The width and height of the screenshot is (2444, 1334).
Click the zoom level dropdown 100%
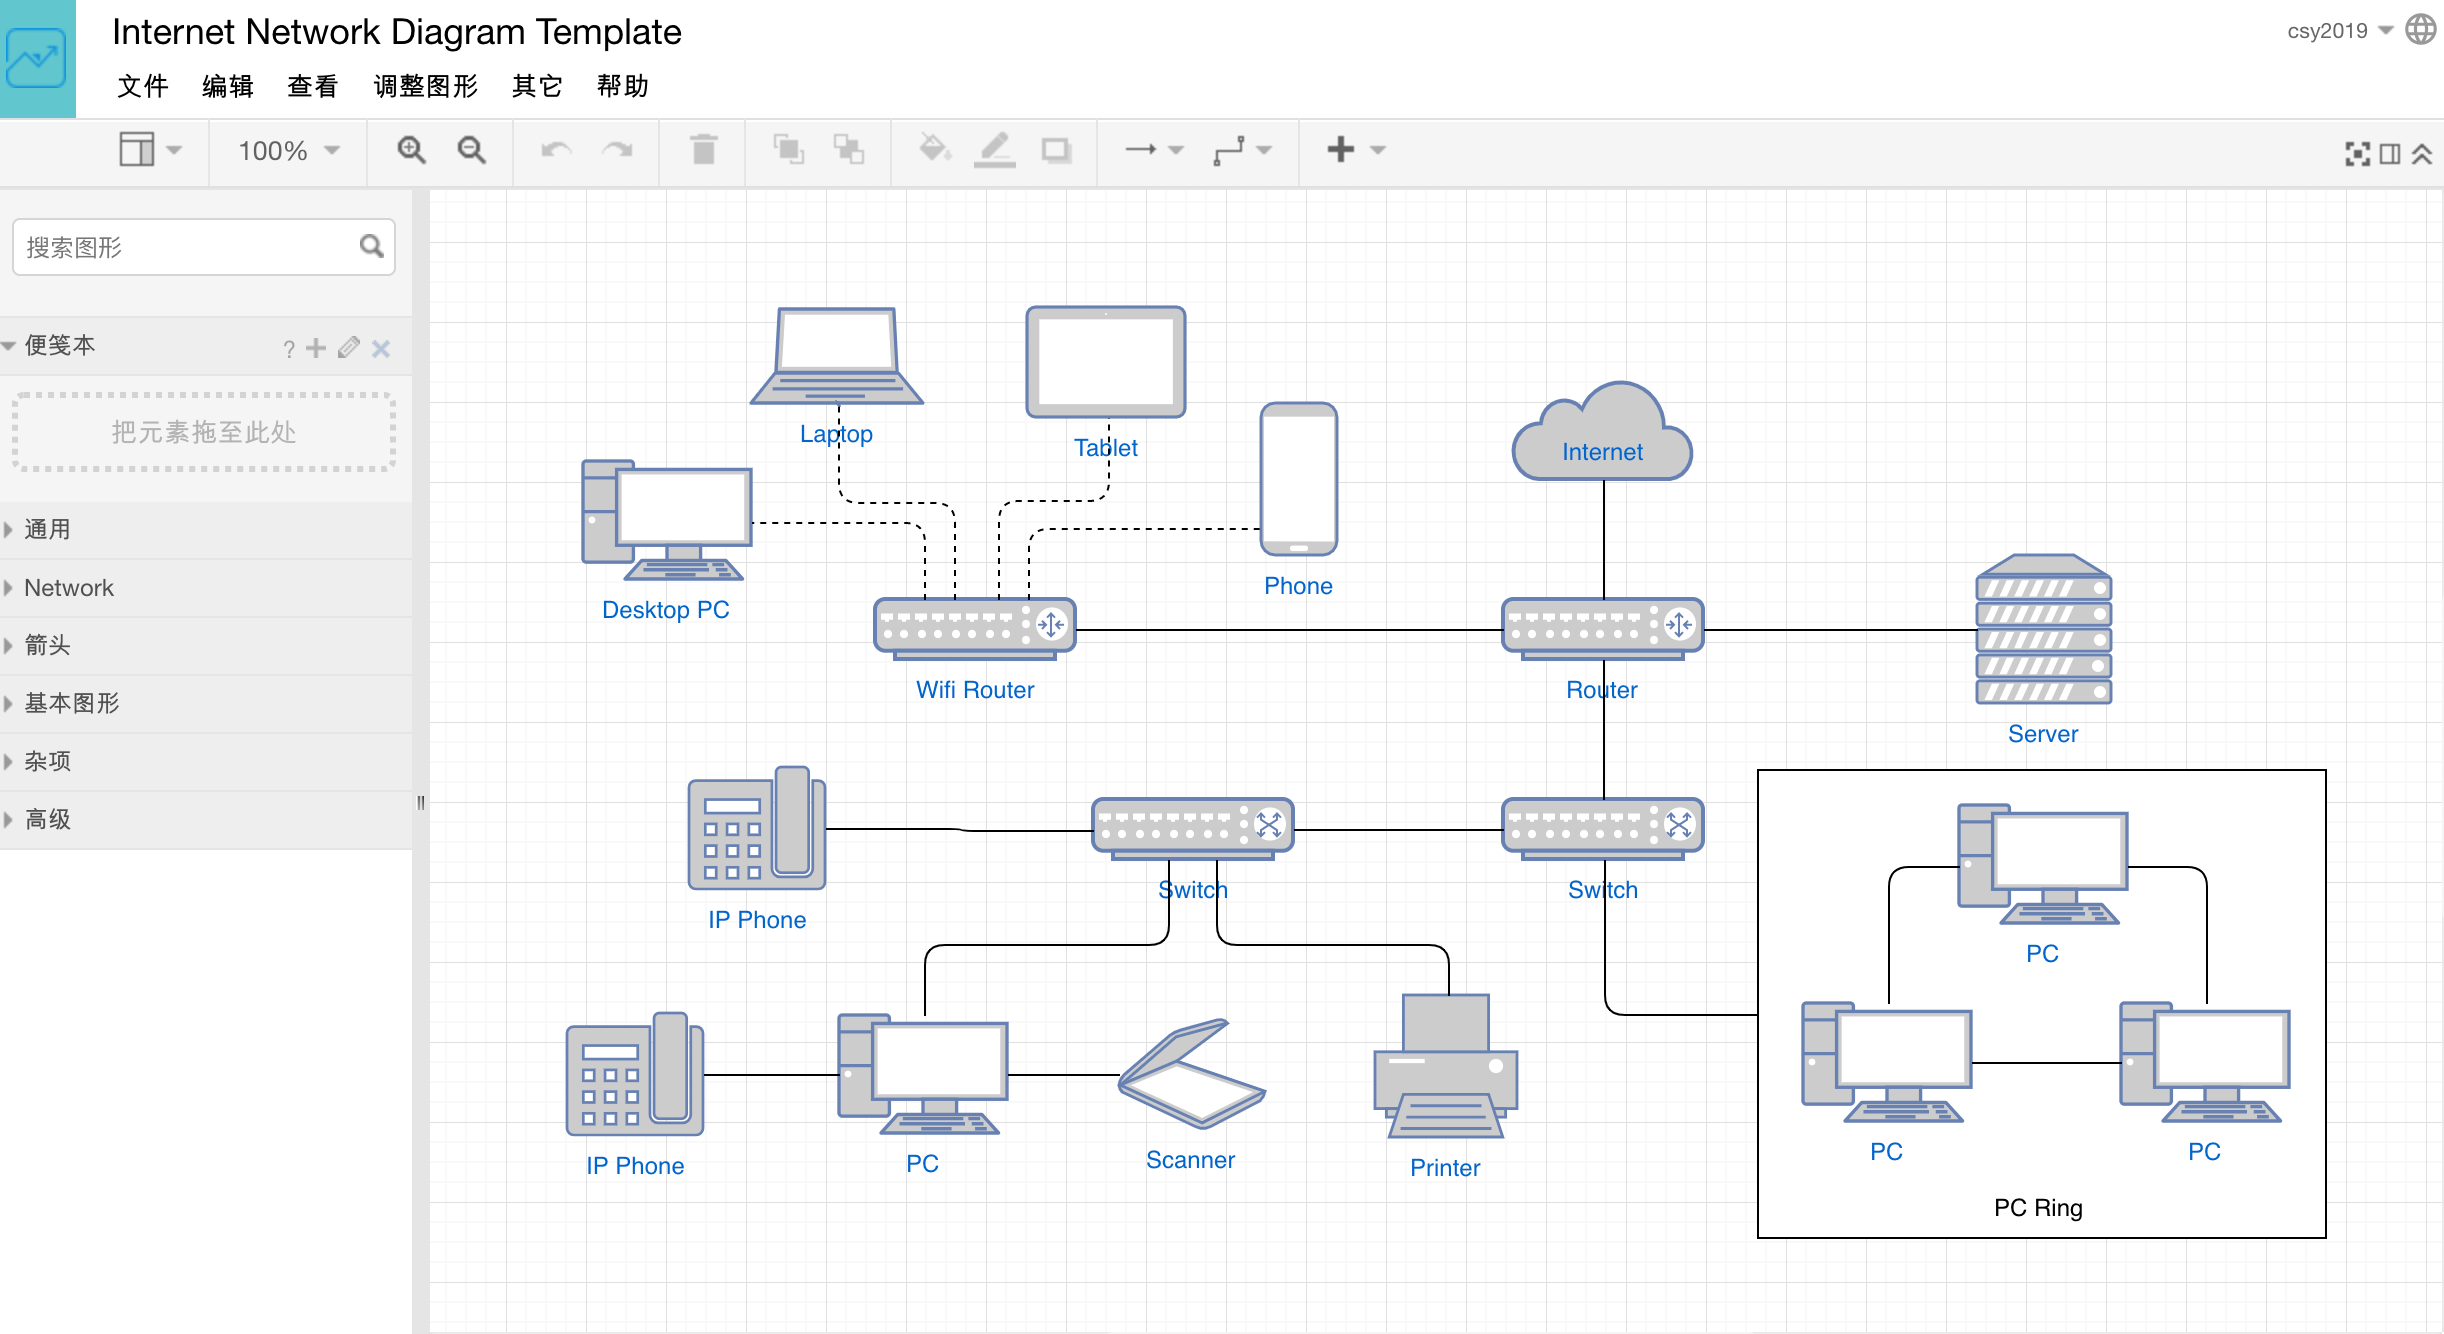click(286, 151)
